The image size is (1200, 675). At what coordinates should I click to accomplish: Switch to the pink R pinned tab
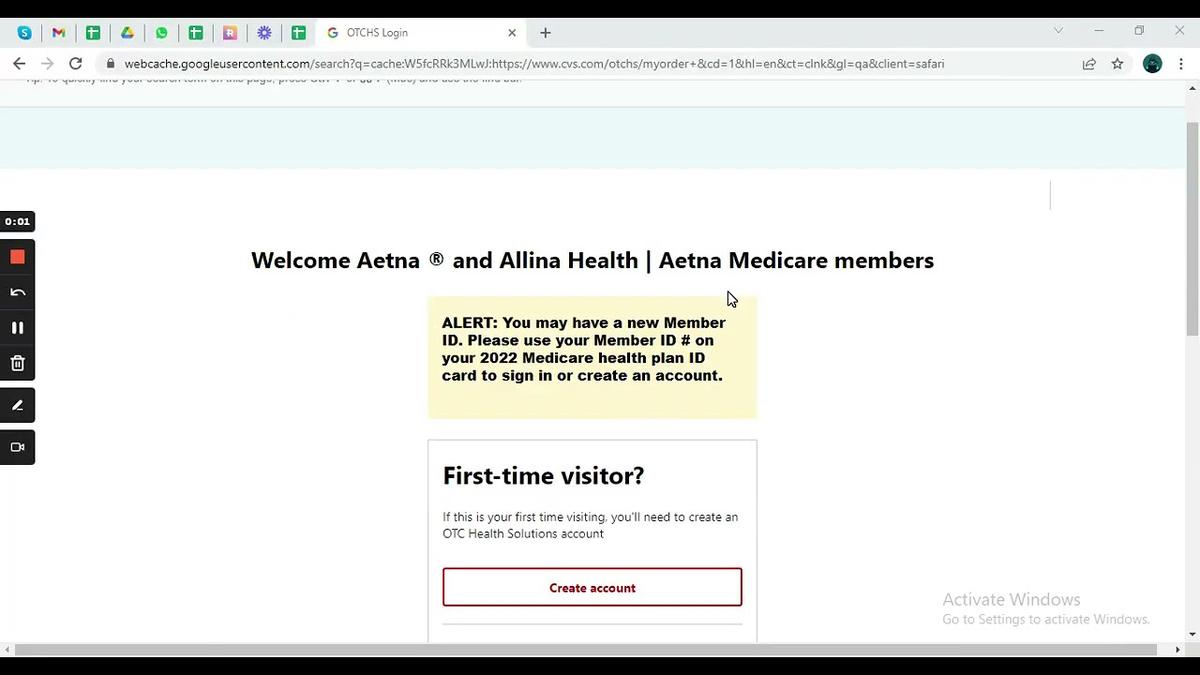click(x=230, y=33)
